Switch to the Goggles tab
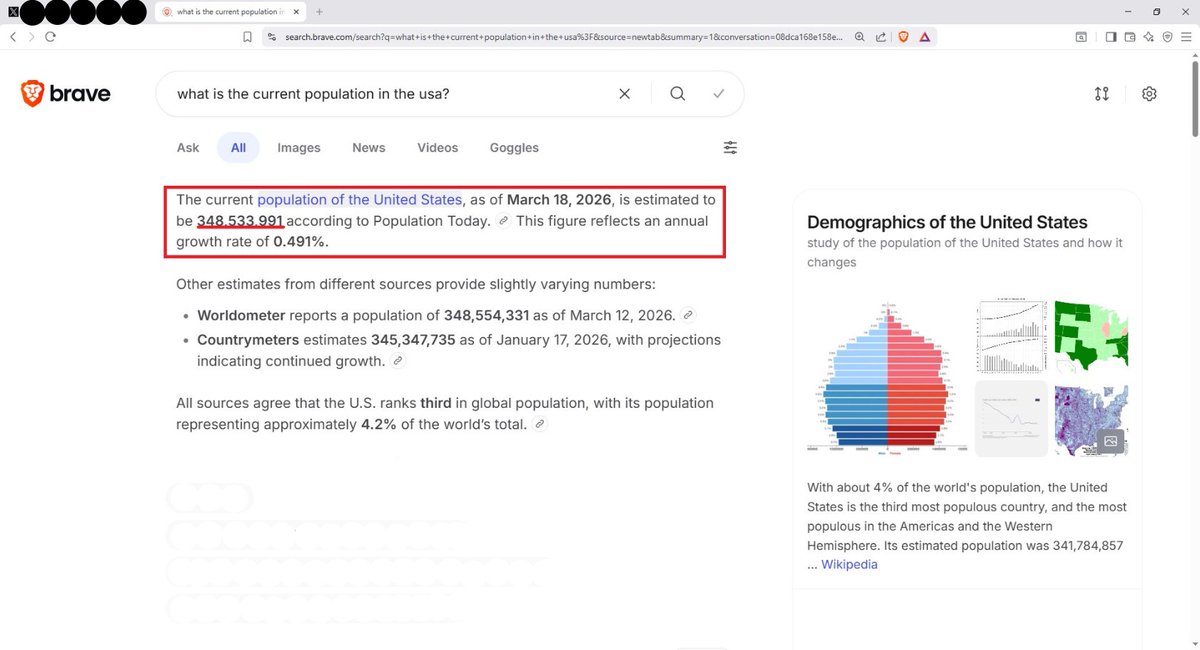This screenshot has width=1200, height=650. (x=514, y=148)
